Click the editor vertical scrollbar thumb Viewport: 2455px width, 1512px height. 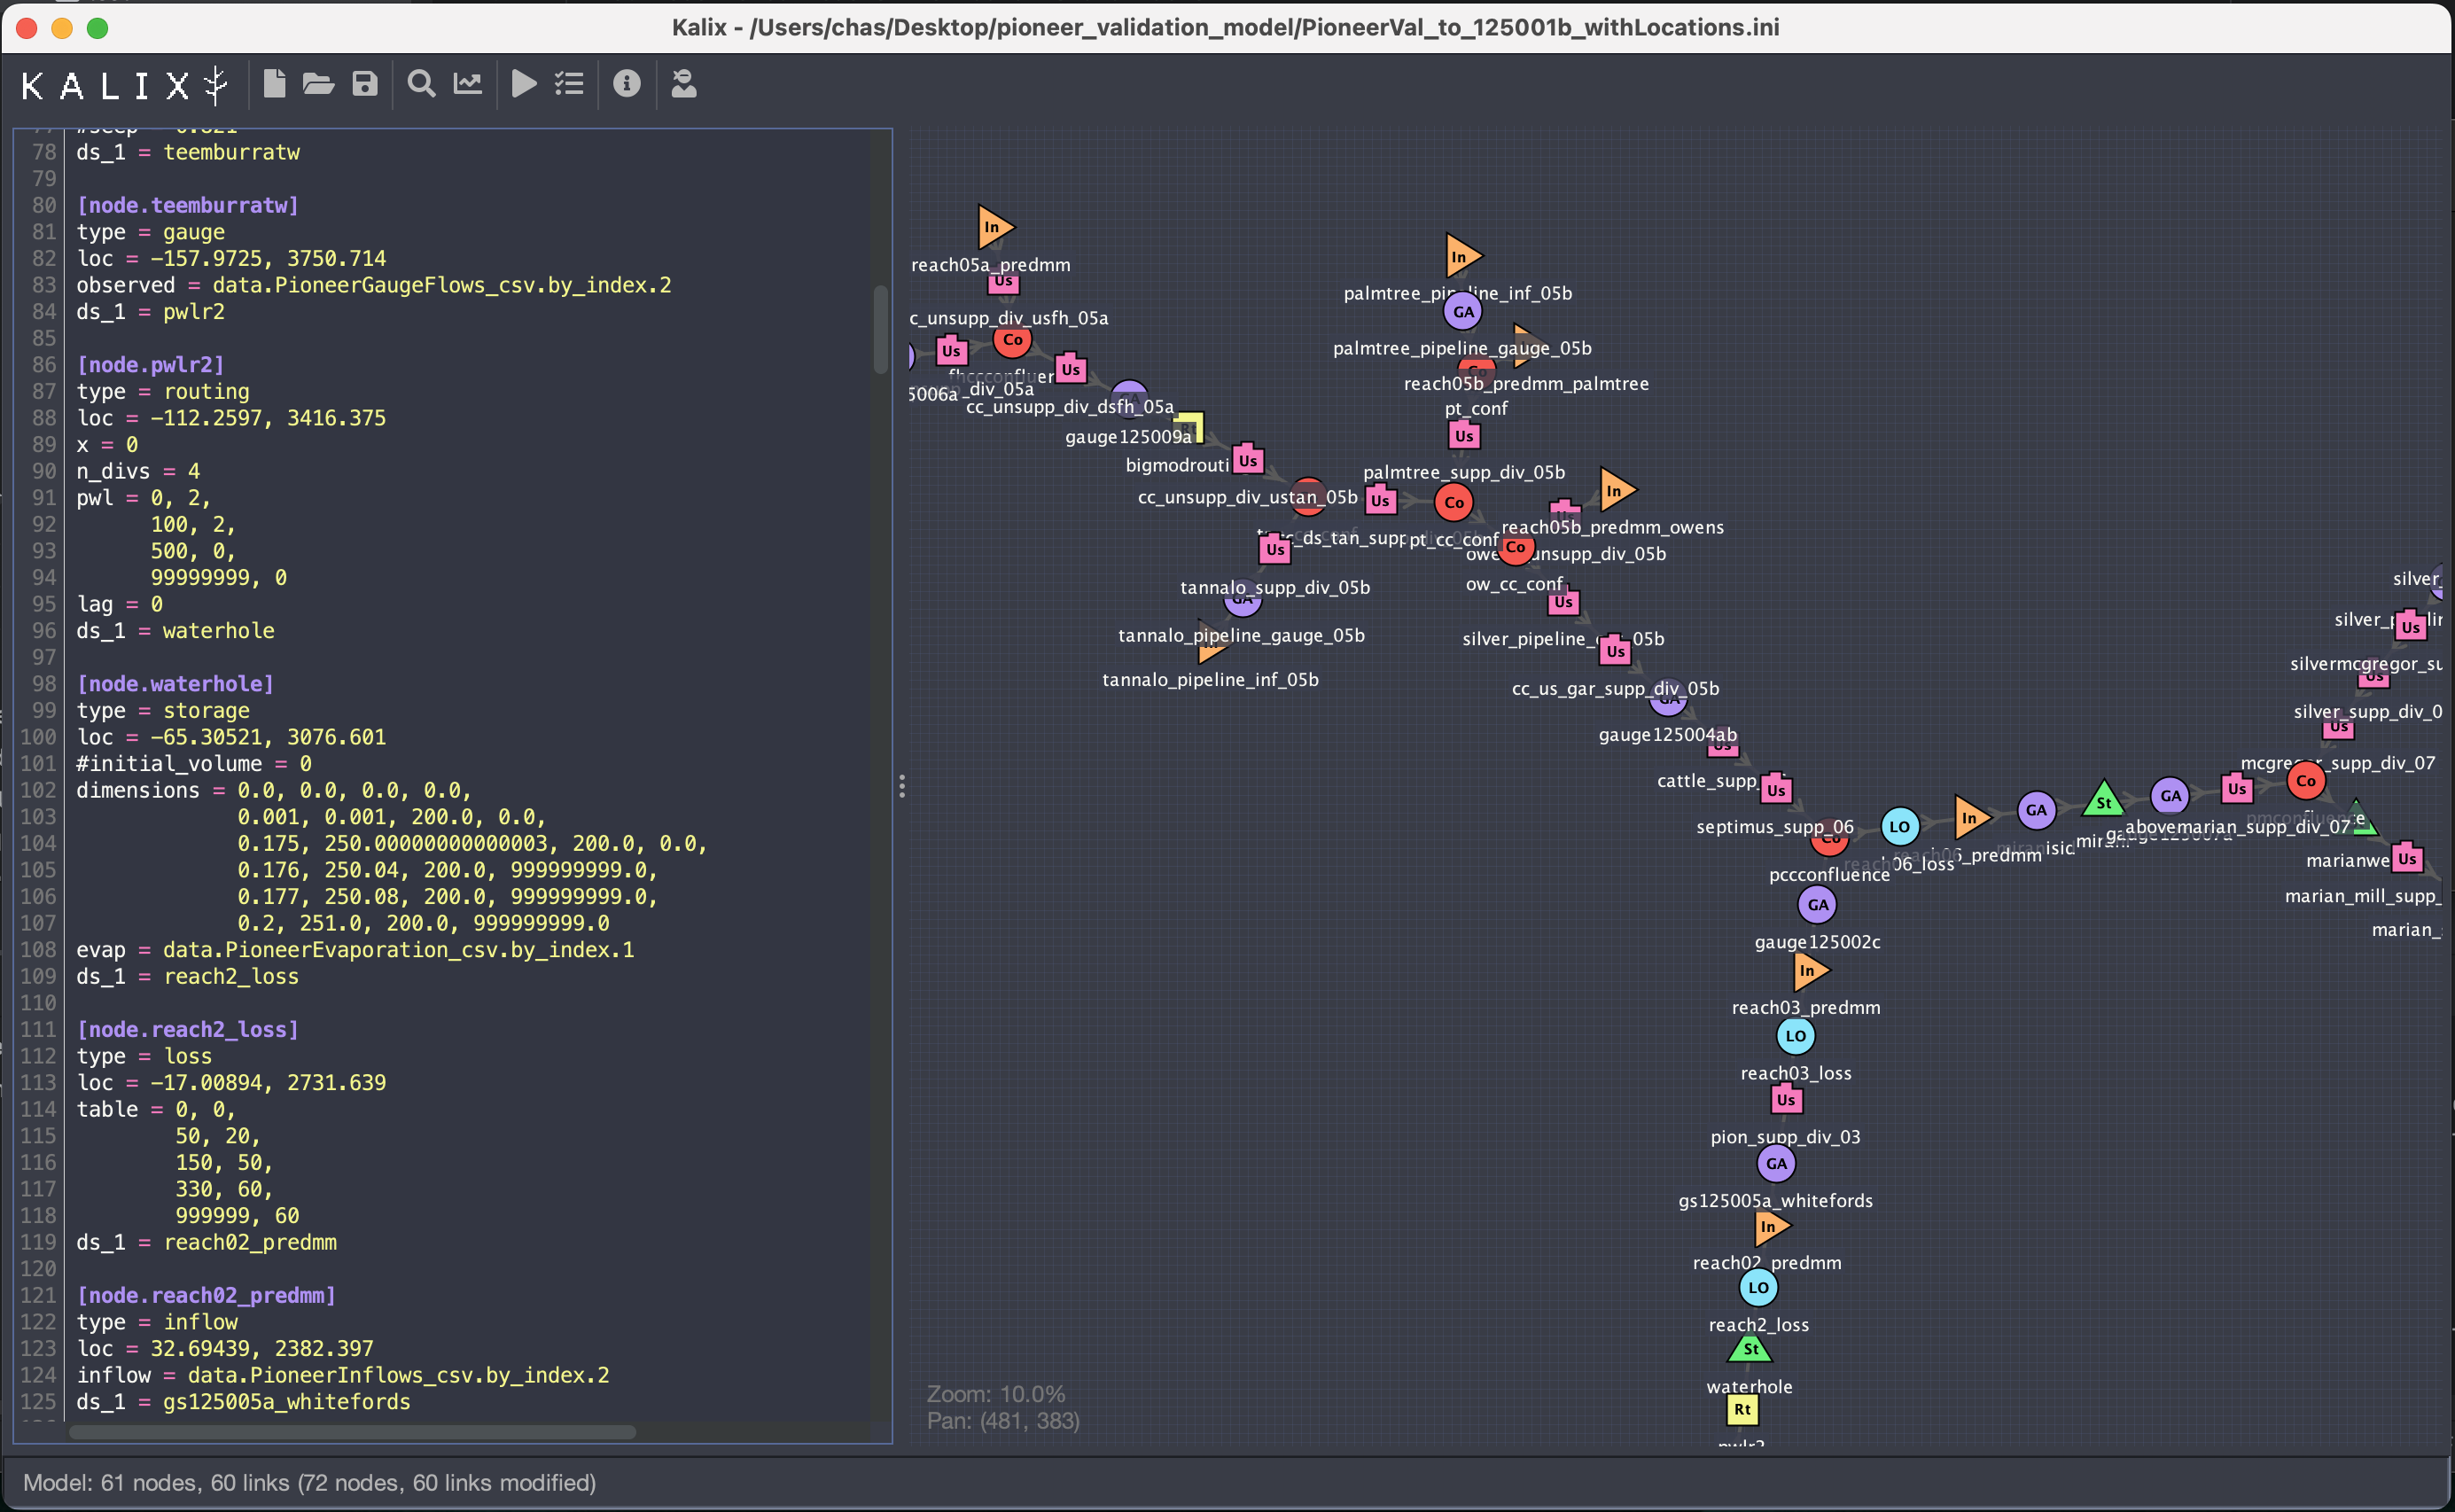(x=881, y=329)
